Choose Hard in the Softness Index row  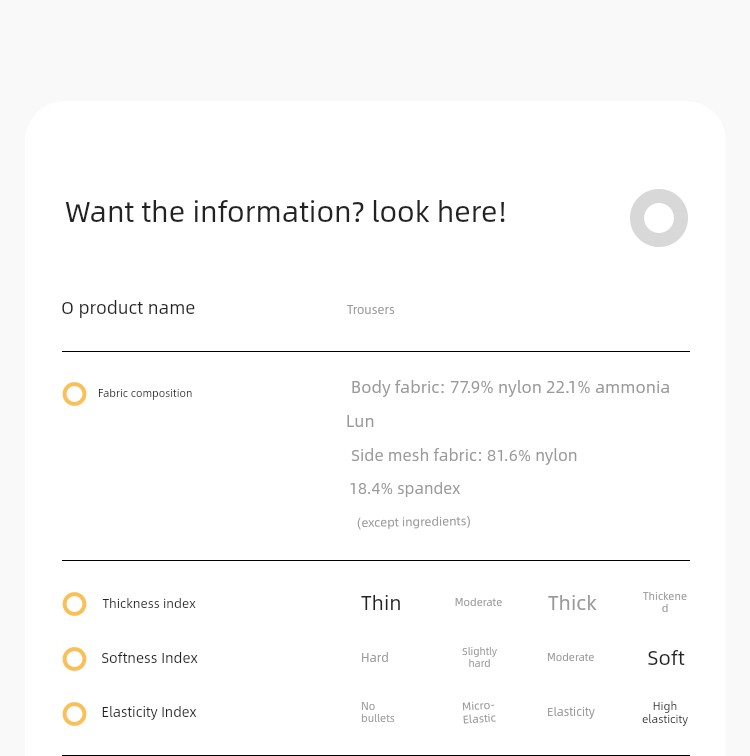(x=375, y=658)
